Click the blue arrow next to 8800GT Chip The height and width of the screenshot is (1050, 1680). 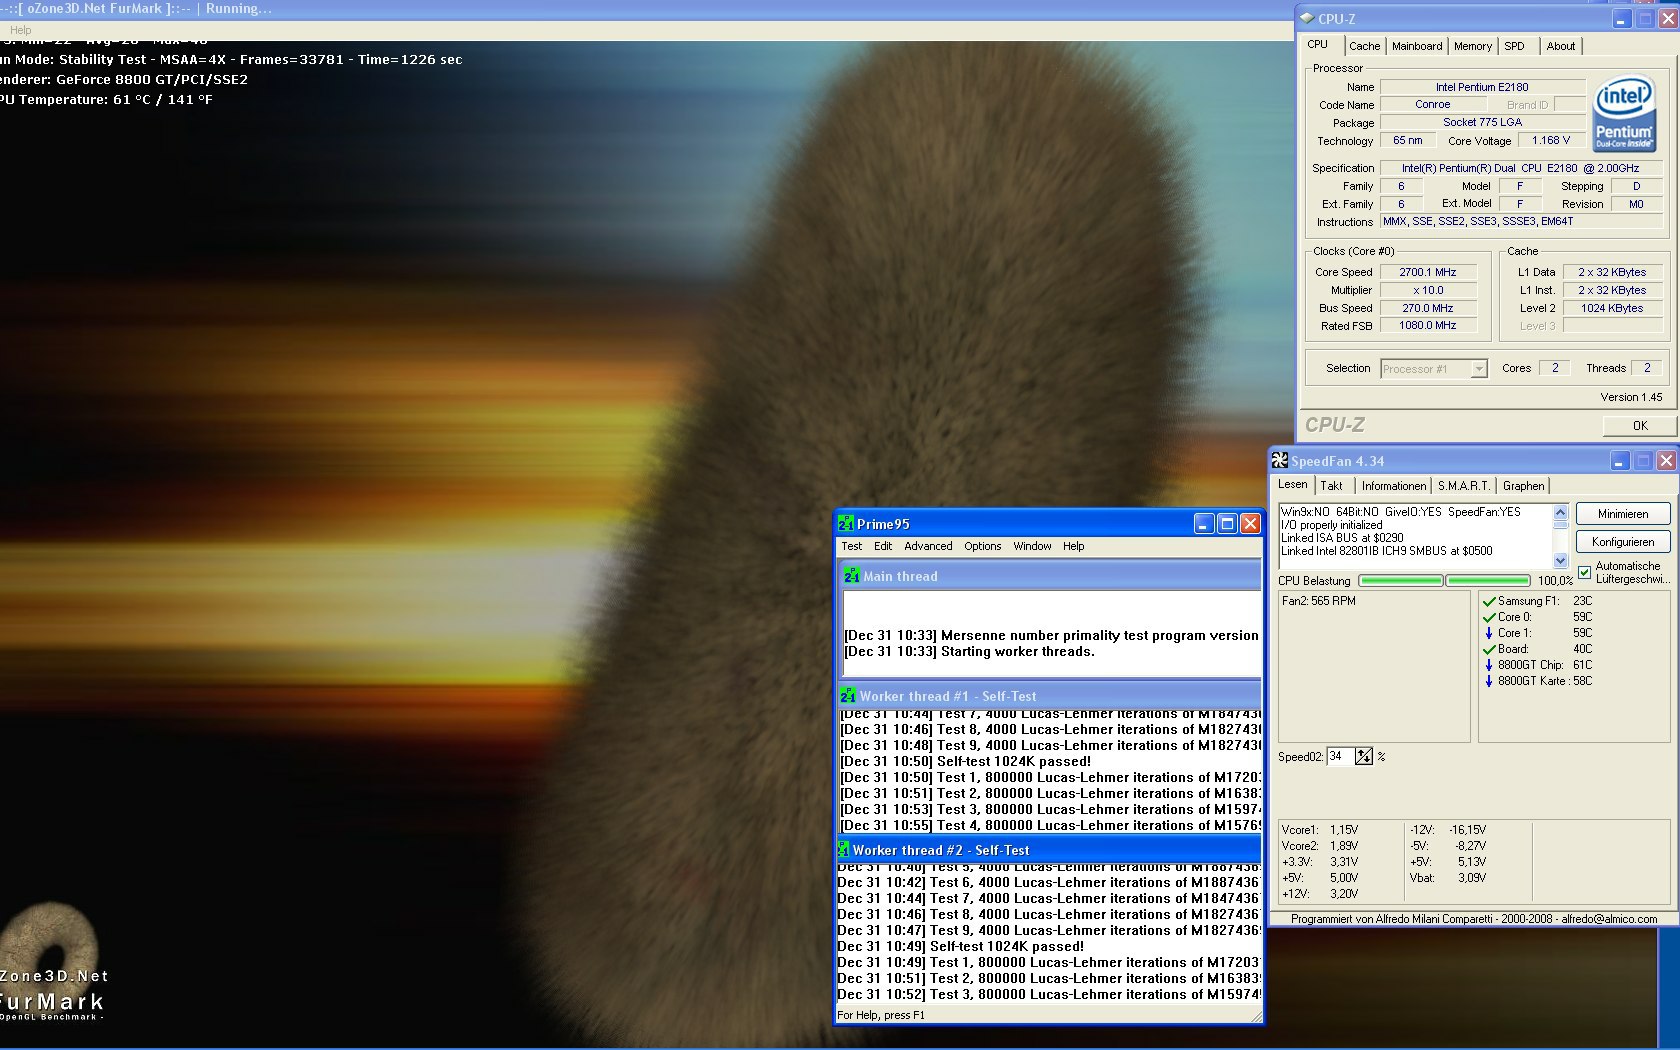pyautogui.click(x=1489, y=665)
